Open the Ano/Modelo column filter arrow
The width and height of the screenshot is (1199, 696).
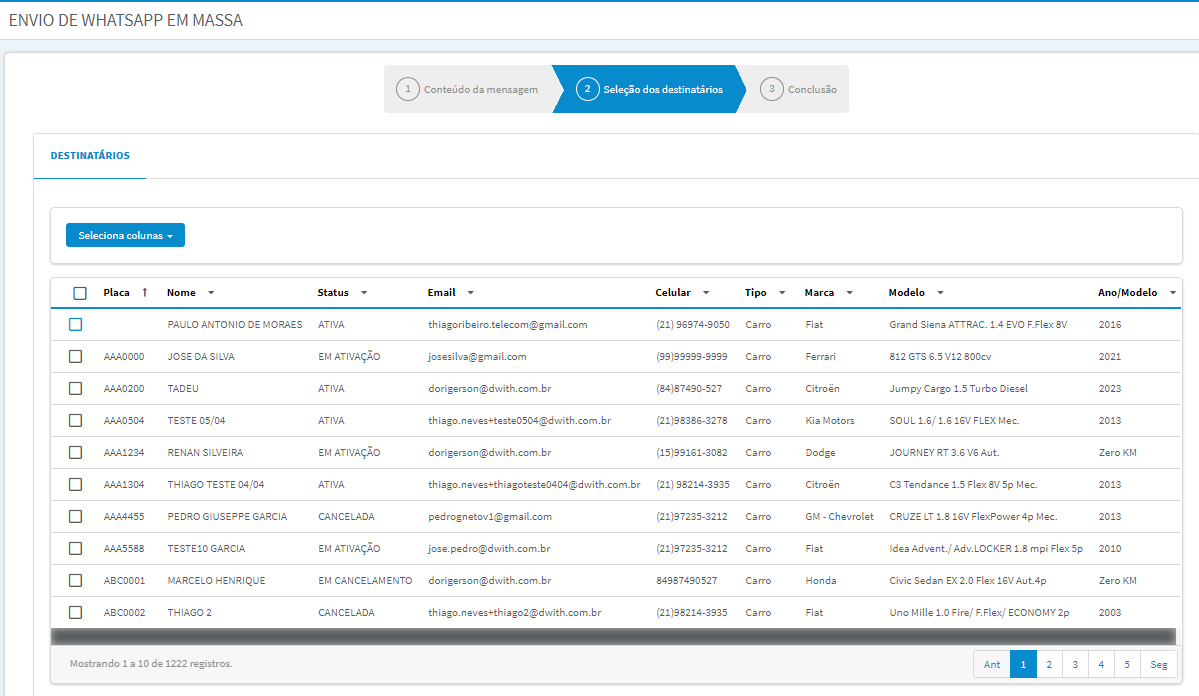[x=1172, y=293]
